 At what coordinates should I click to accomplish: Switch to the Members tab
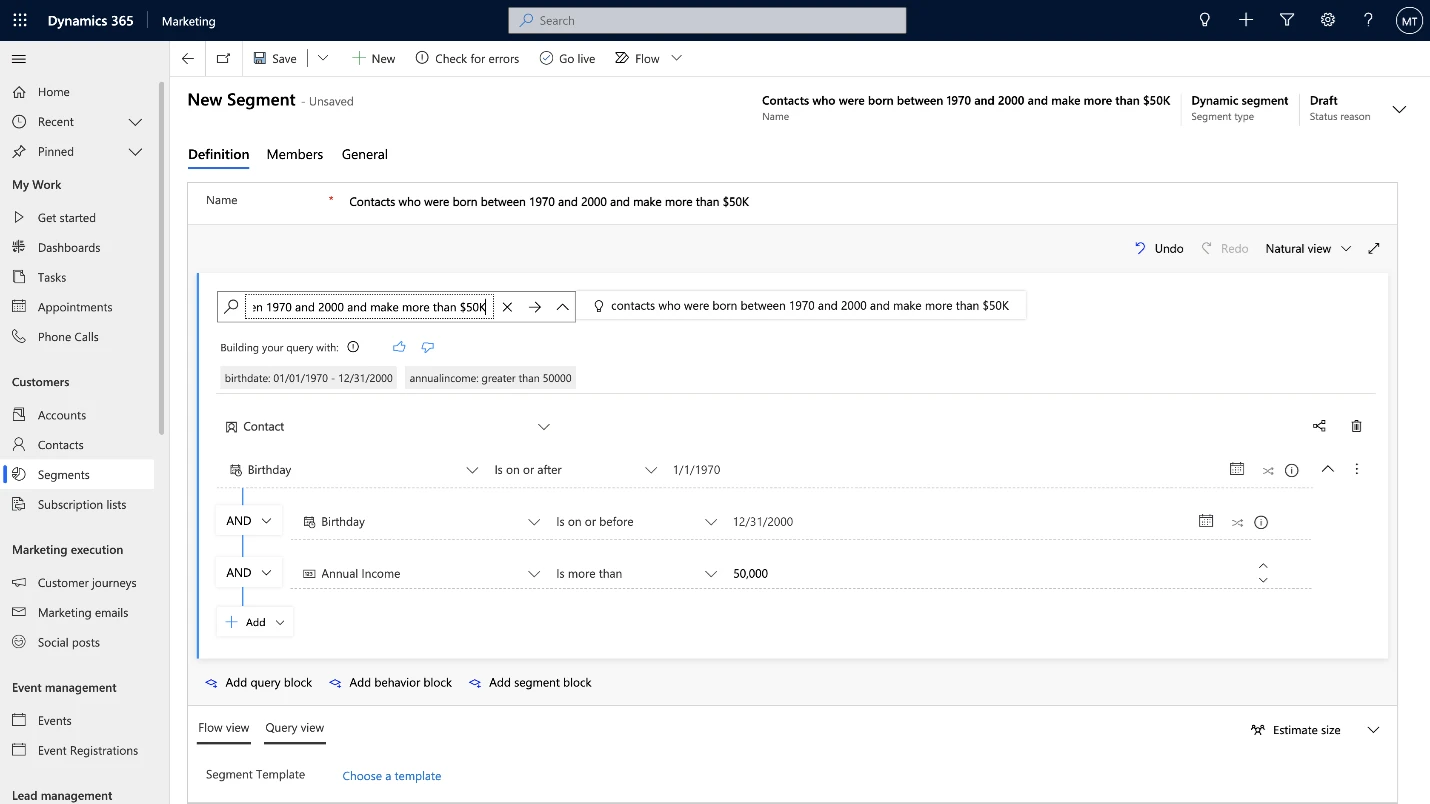pos(294,154)
